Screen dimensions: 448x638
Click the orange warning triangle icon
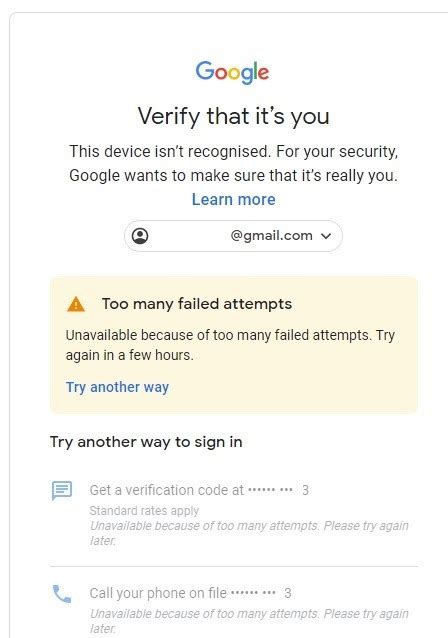[76, 304]
